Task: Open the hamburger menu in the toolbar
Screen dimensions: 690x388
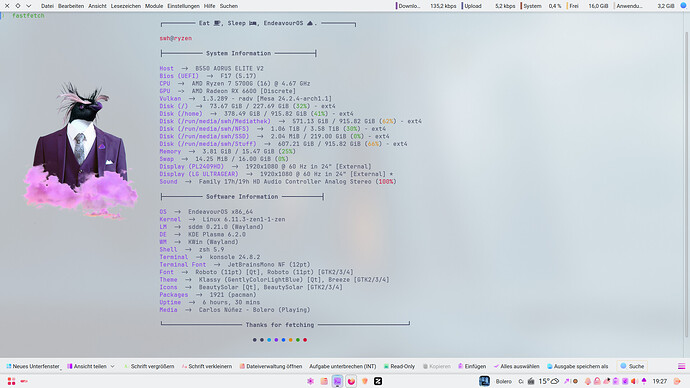Action: click(x=681, y=366)
